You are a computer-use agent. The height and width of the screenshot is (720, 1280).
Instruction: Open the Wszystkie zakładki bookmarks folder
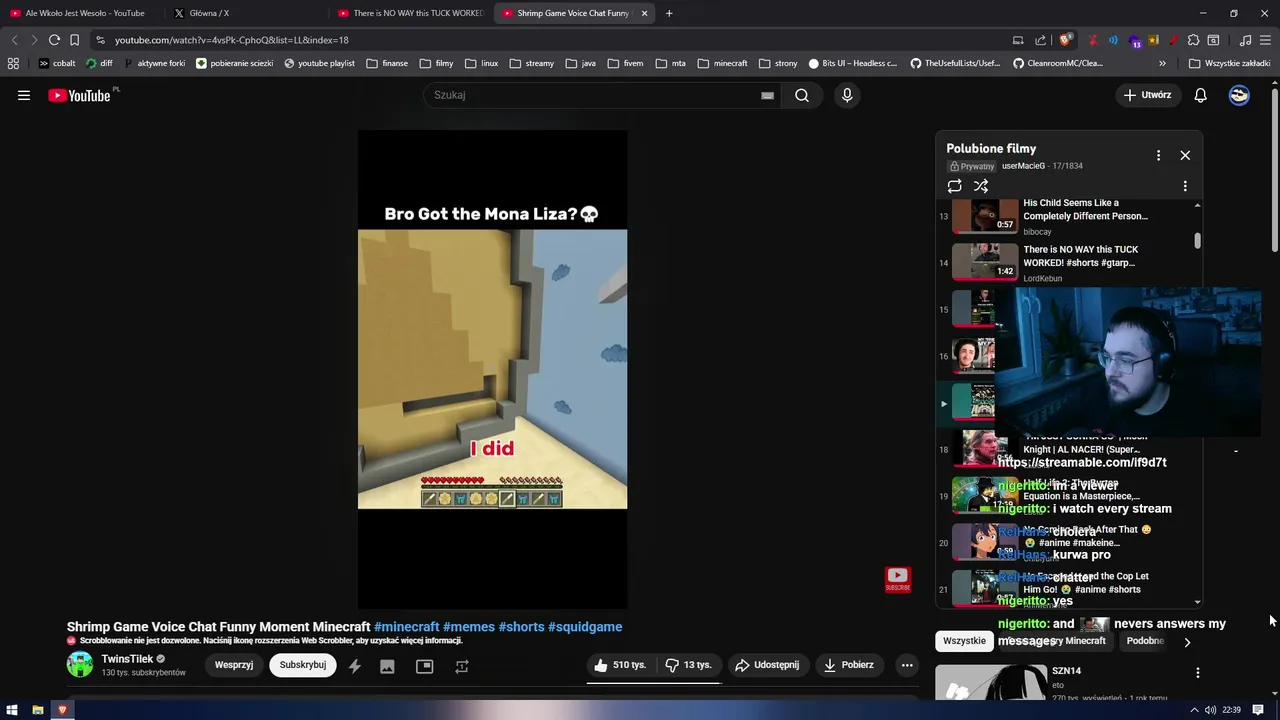click(1229, 63)
